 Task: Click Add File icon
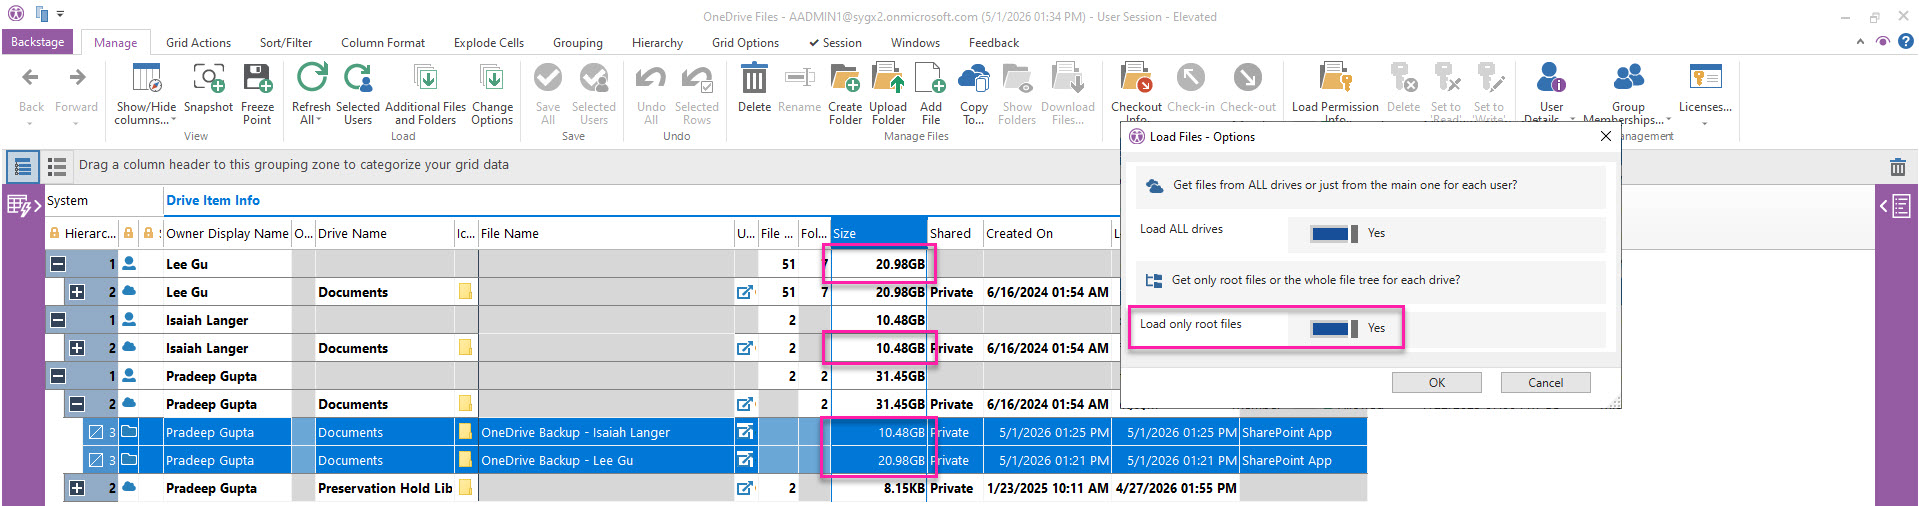(930, 78)
